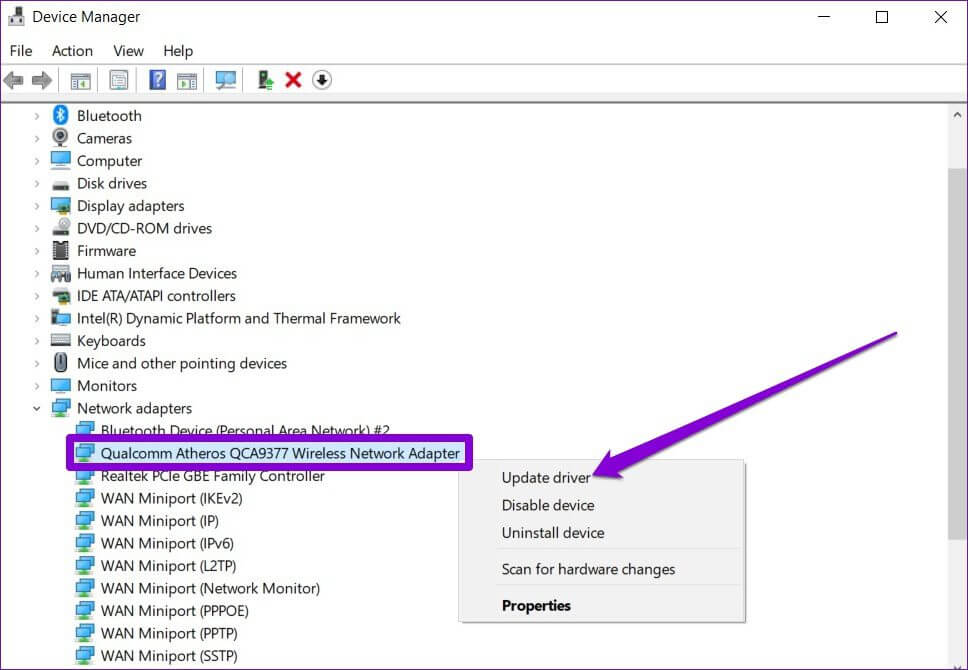Screen dimensions: 968x670
Task: Collapse the Network adapters node
Action: coord(36,408)
